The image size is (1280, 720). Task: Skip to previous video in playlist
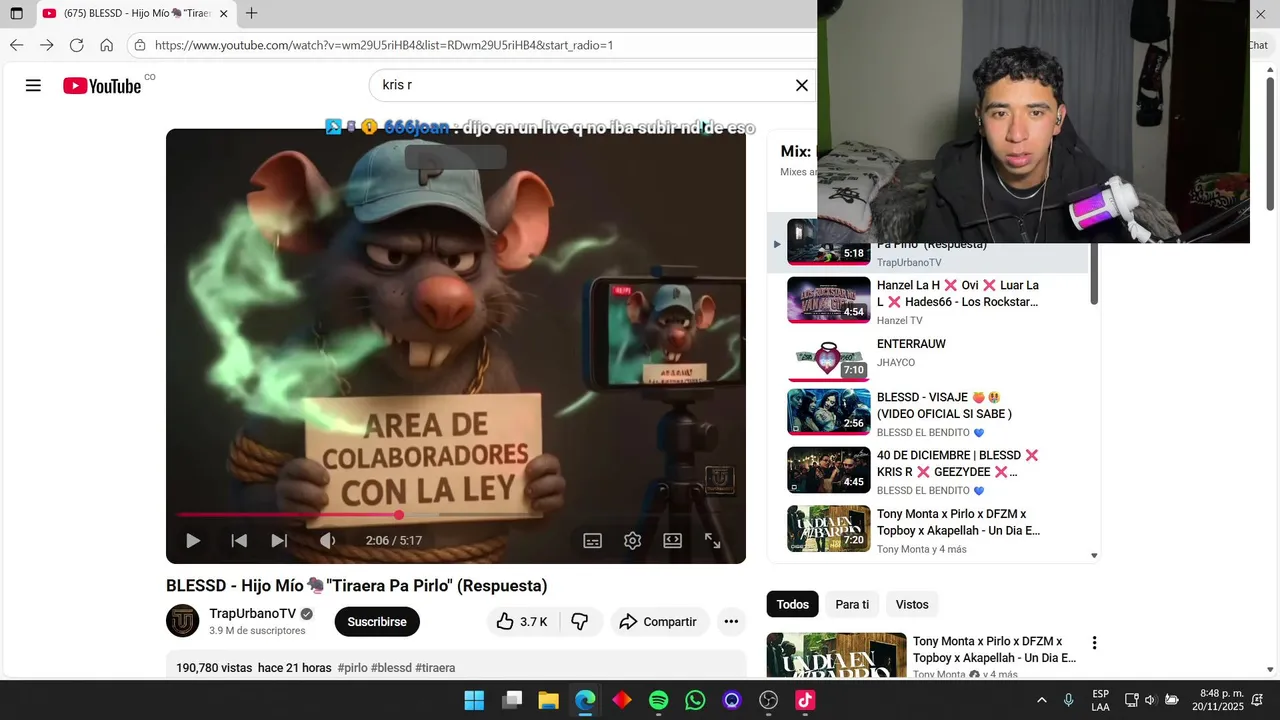click(x=239, y=541)
